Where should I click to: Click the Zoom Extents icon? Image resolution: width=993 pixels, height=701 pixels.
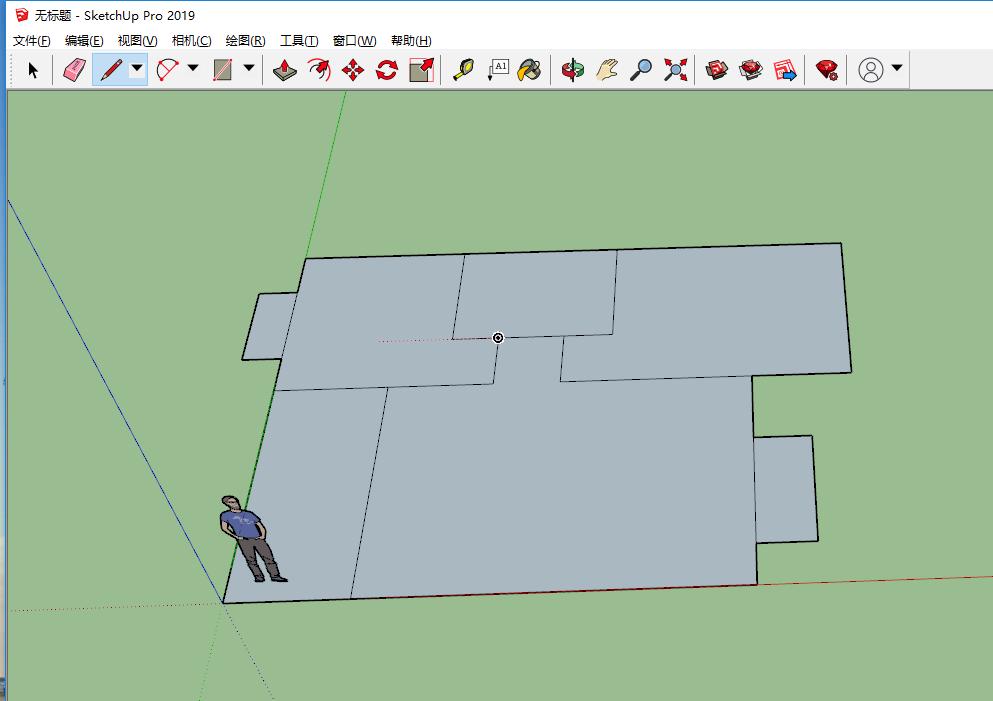point(676,70)
